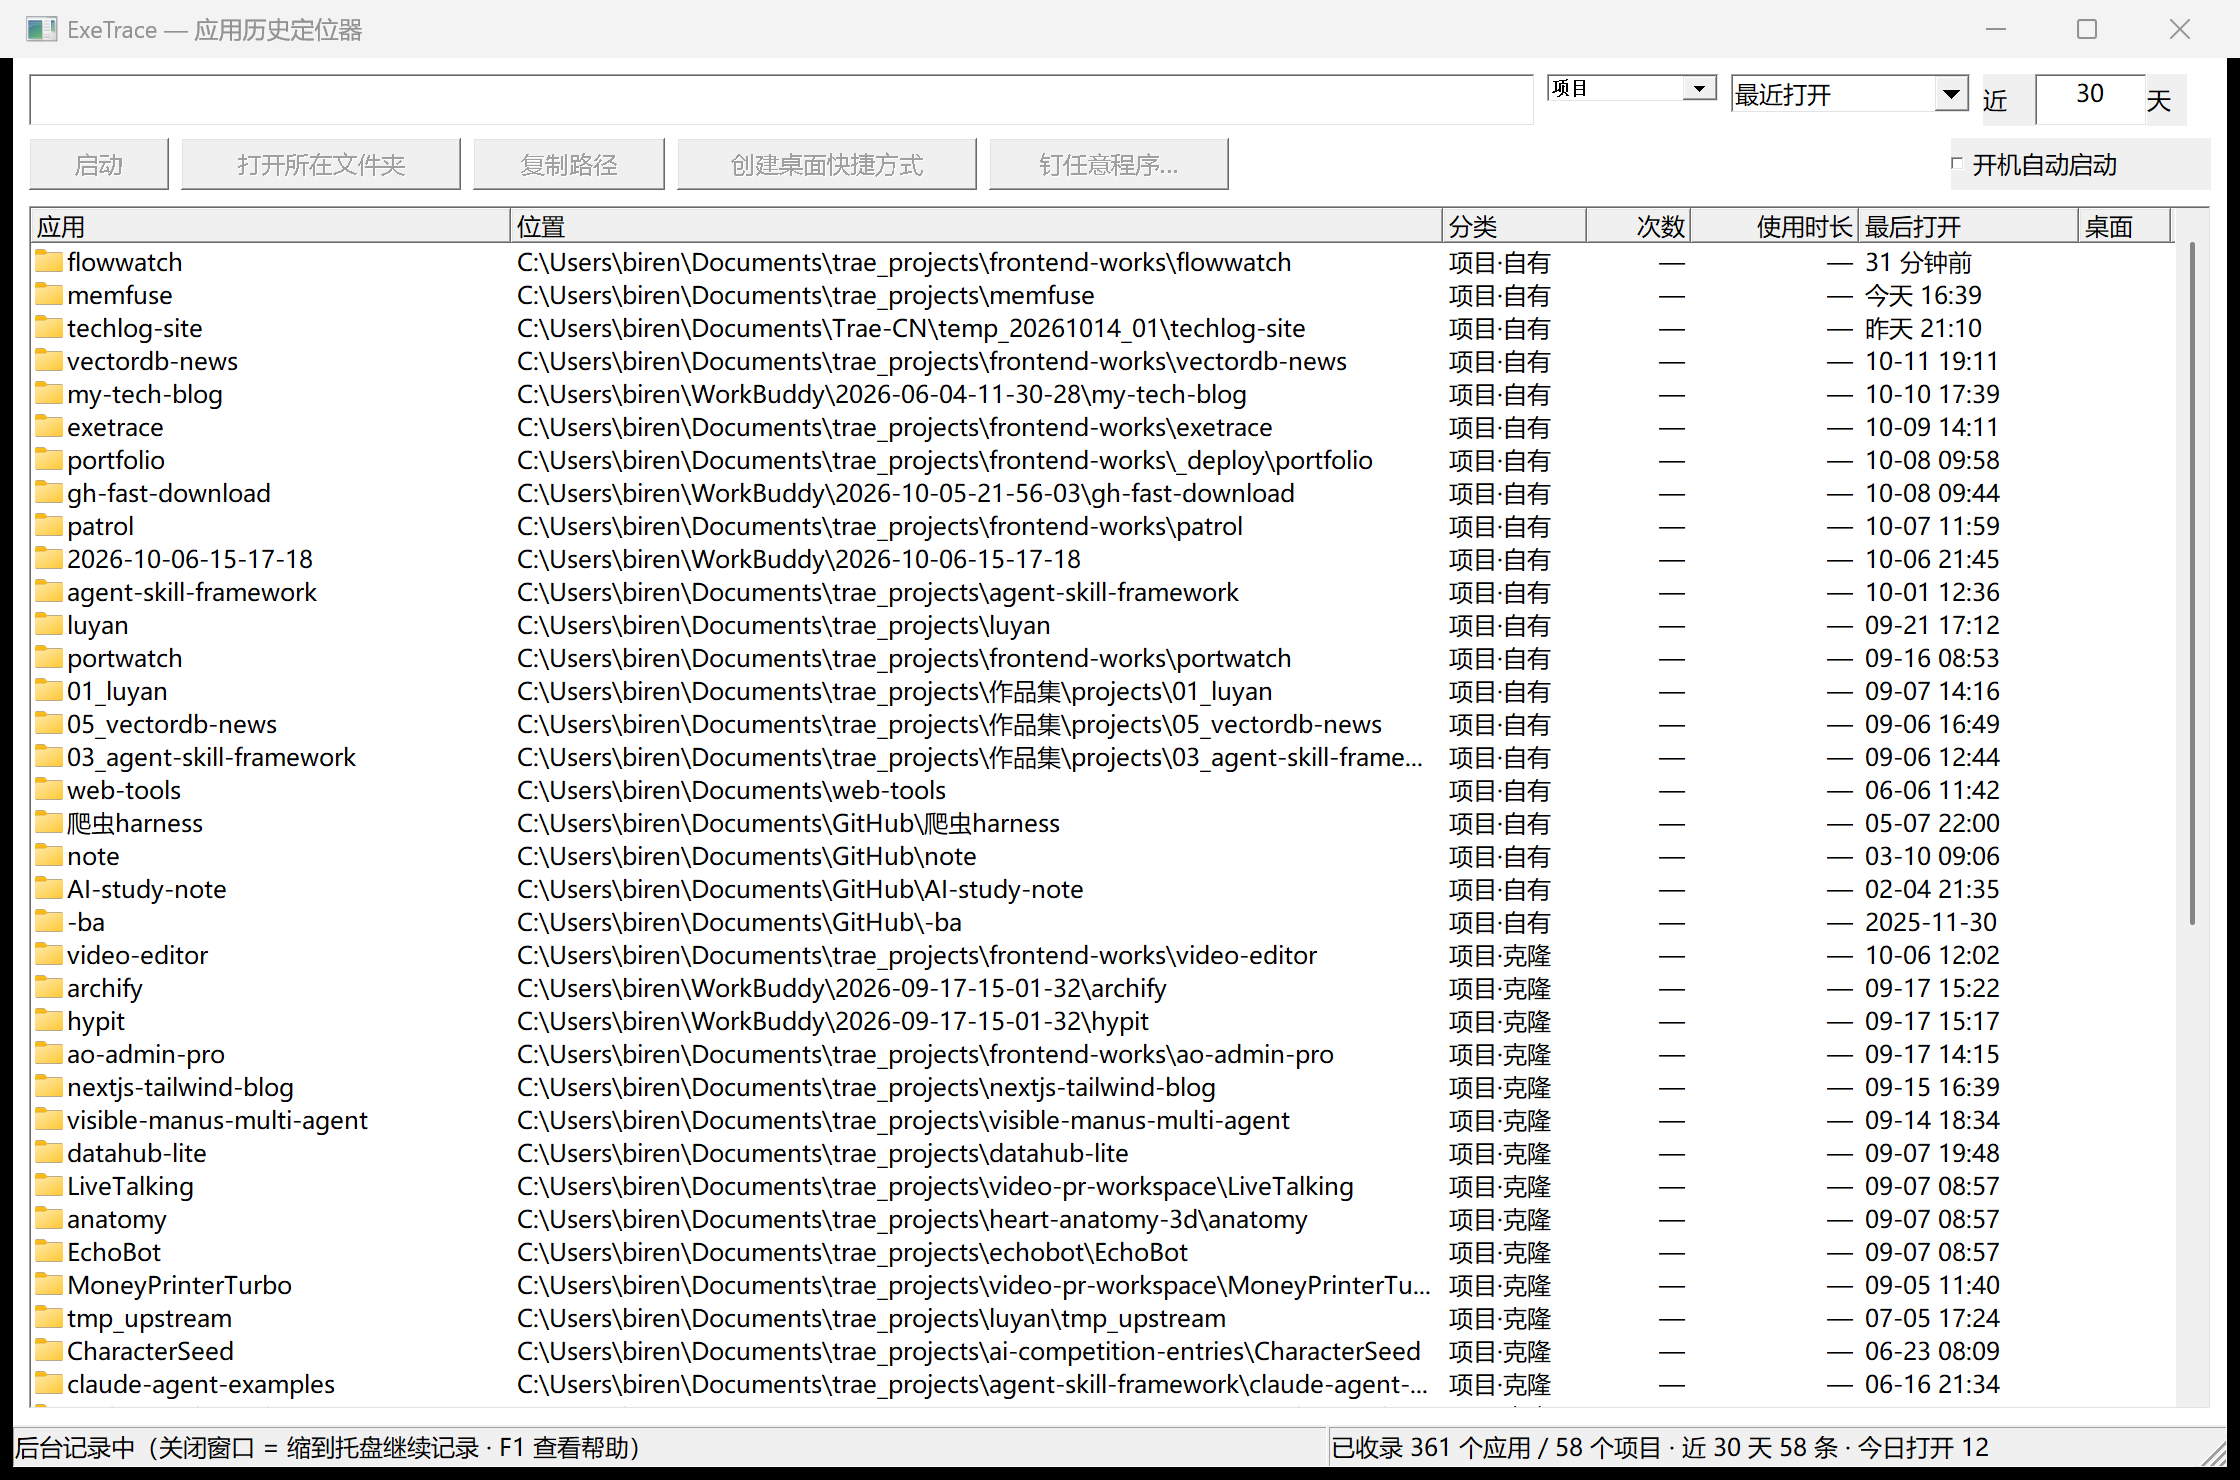Sort by the 最后打开 column header

point(1968,227)
